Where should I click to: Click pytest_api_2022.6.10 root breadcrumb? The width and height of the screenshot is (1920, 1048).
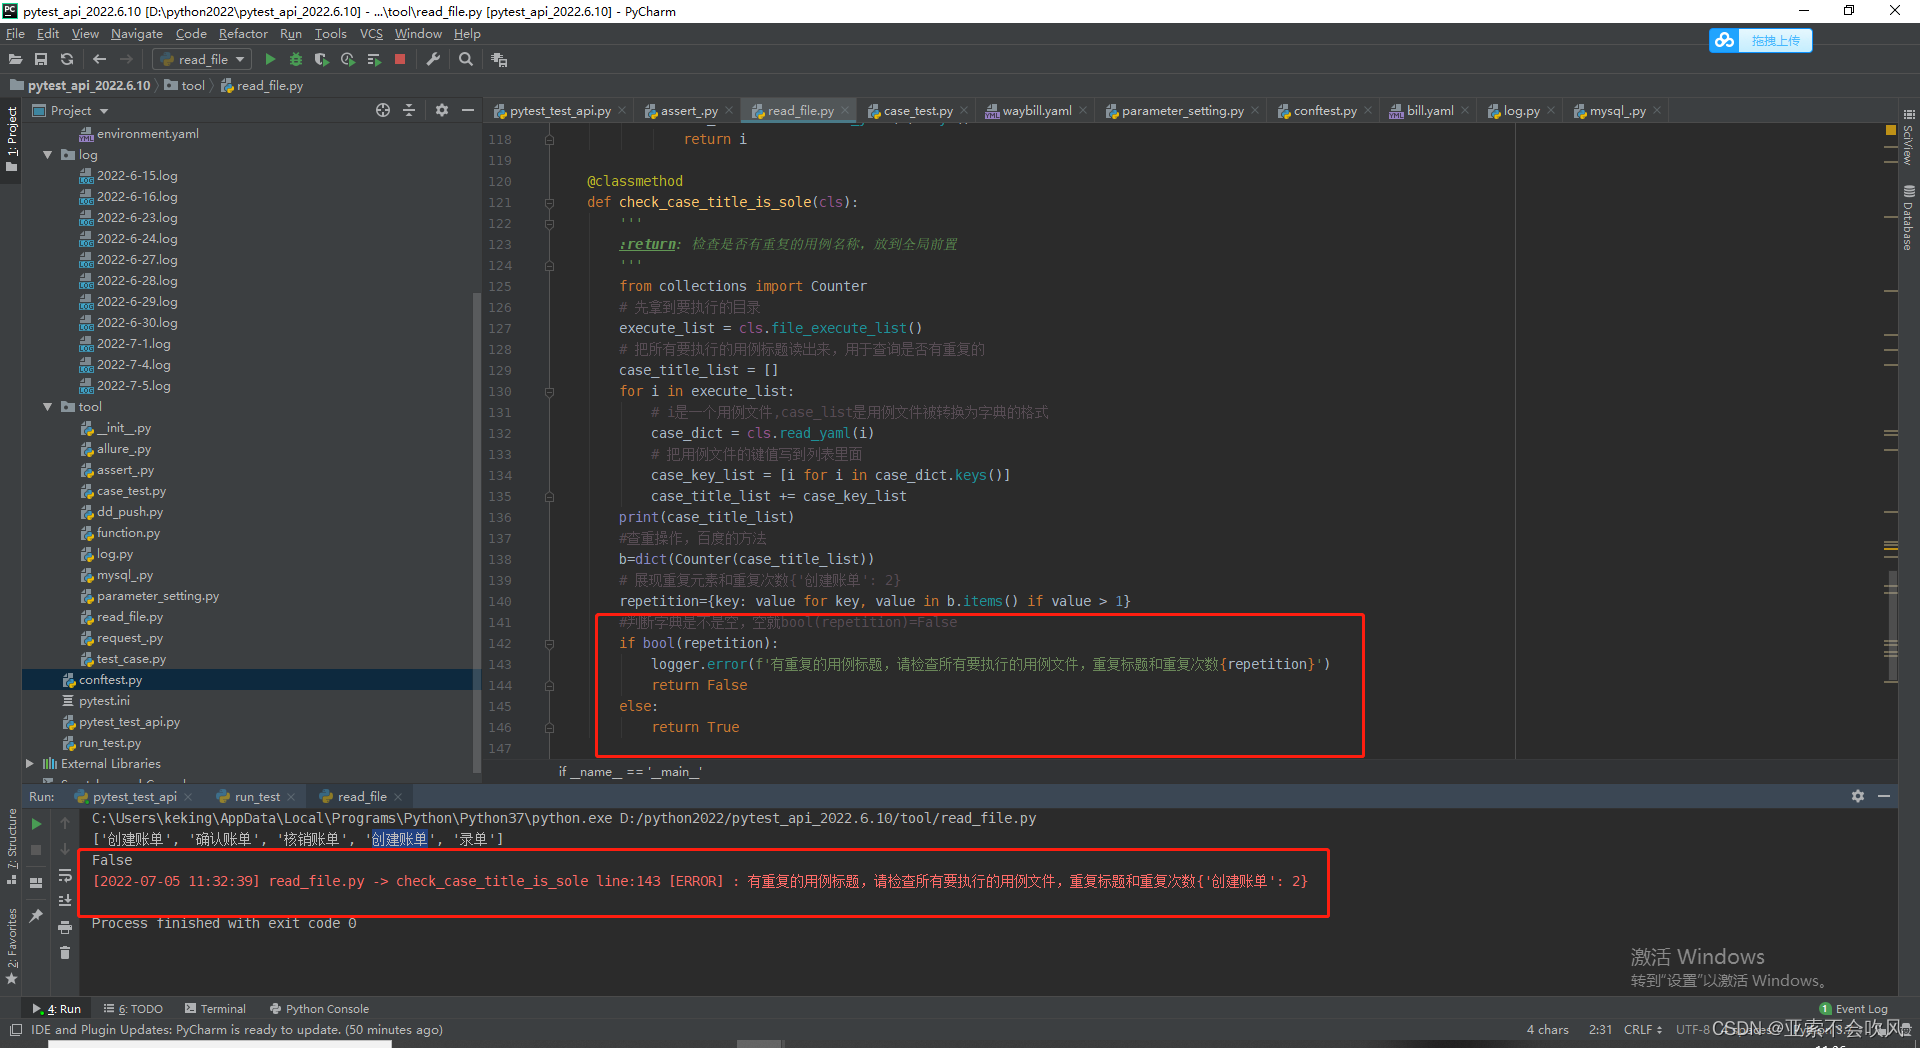(x=80, y=86)
